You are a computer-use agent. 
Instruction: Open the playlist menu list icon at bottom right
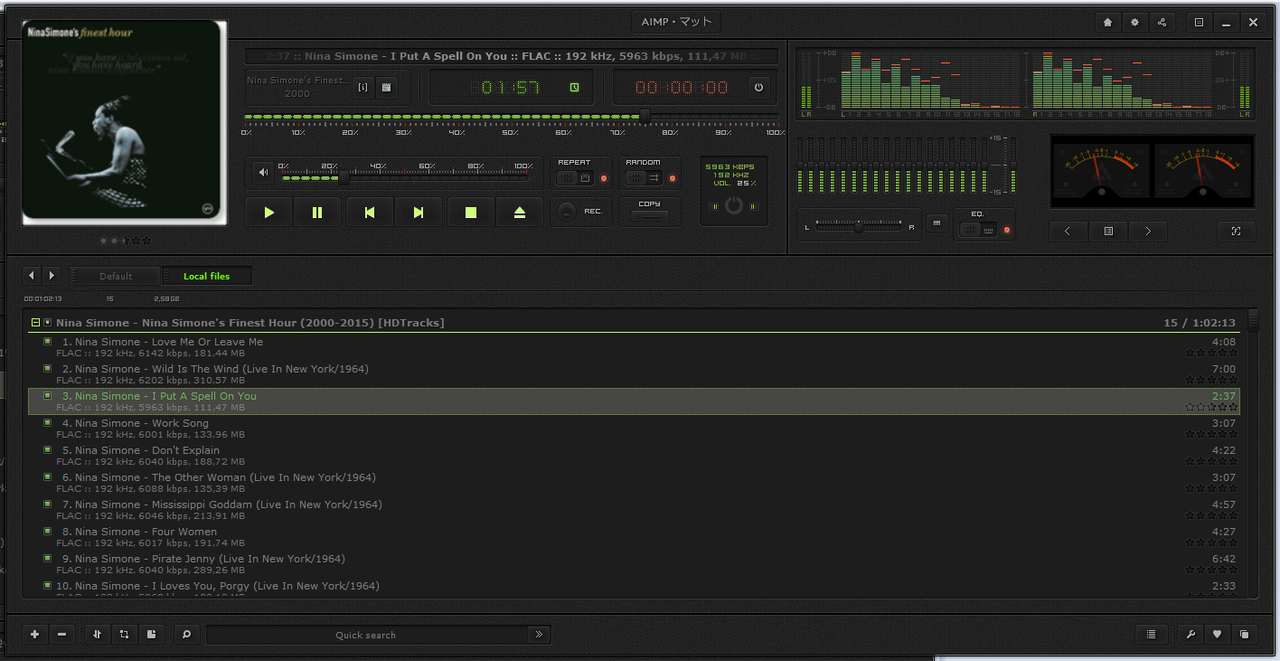click(1151, 634)
